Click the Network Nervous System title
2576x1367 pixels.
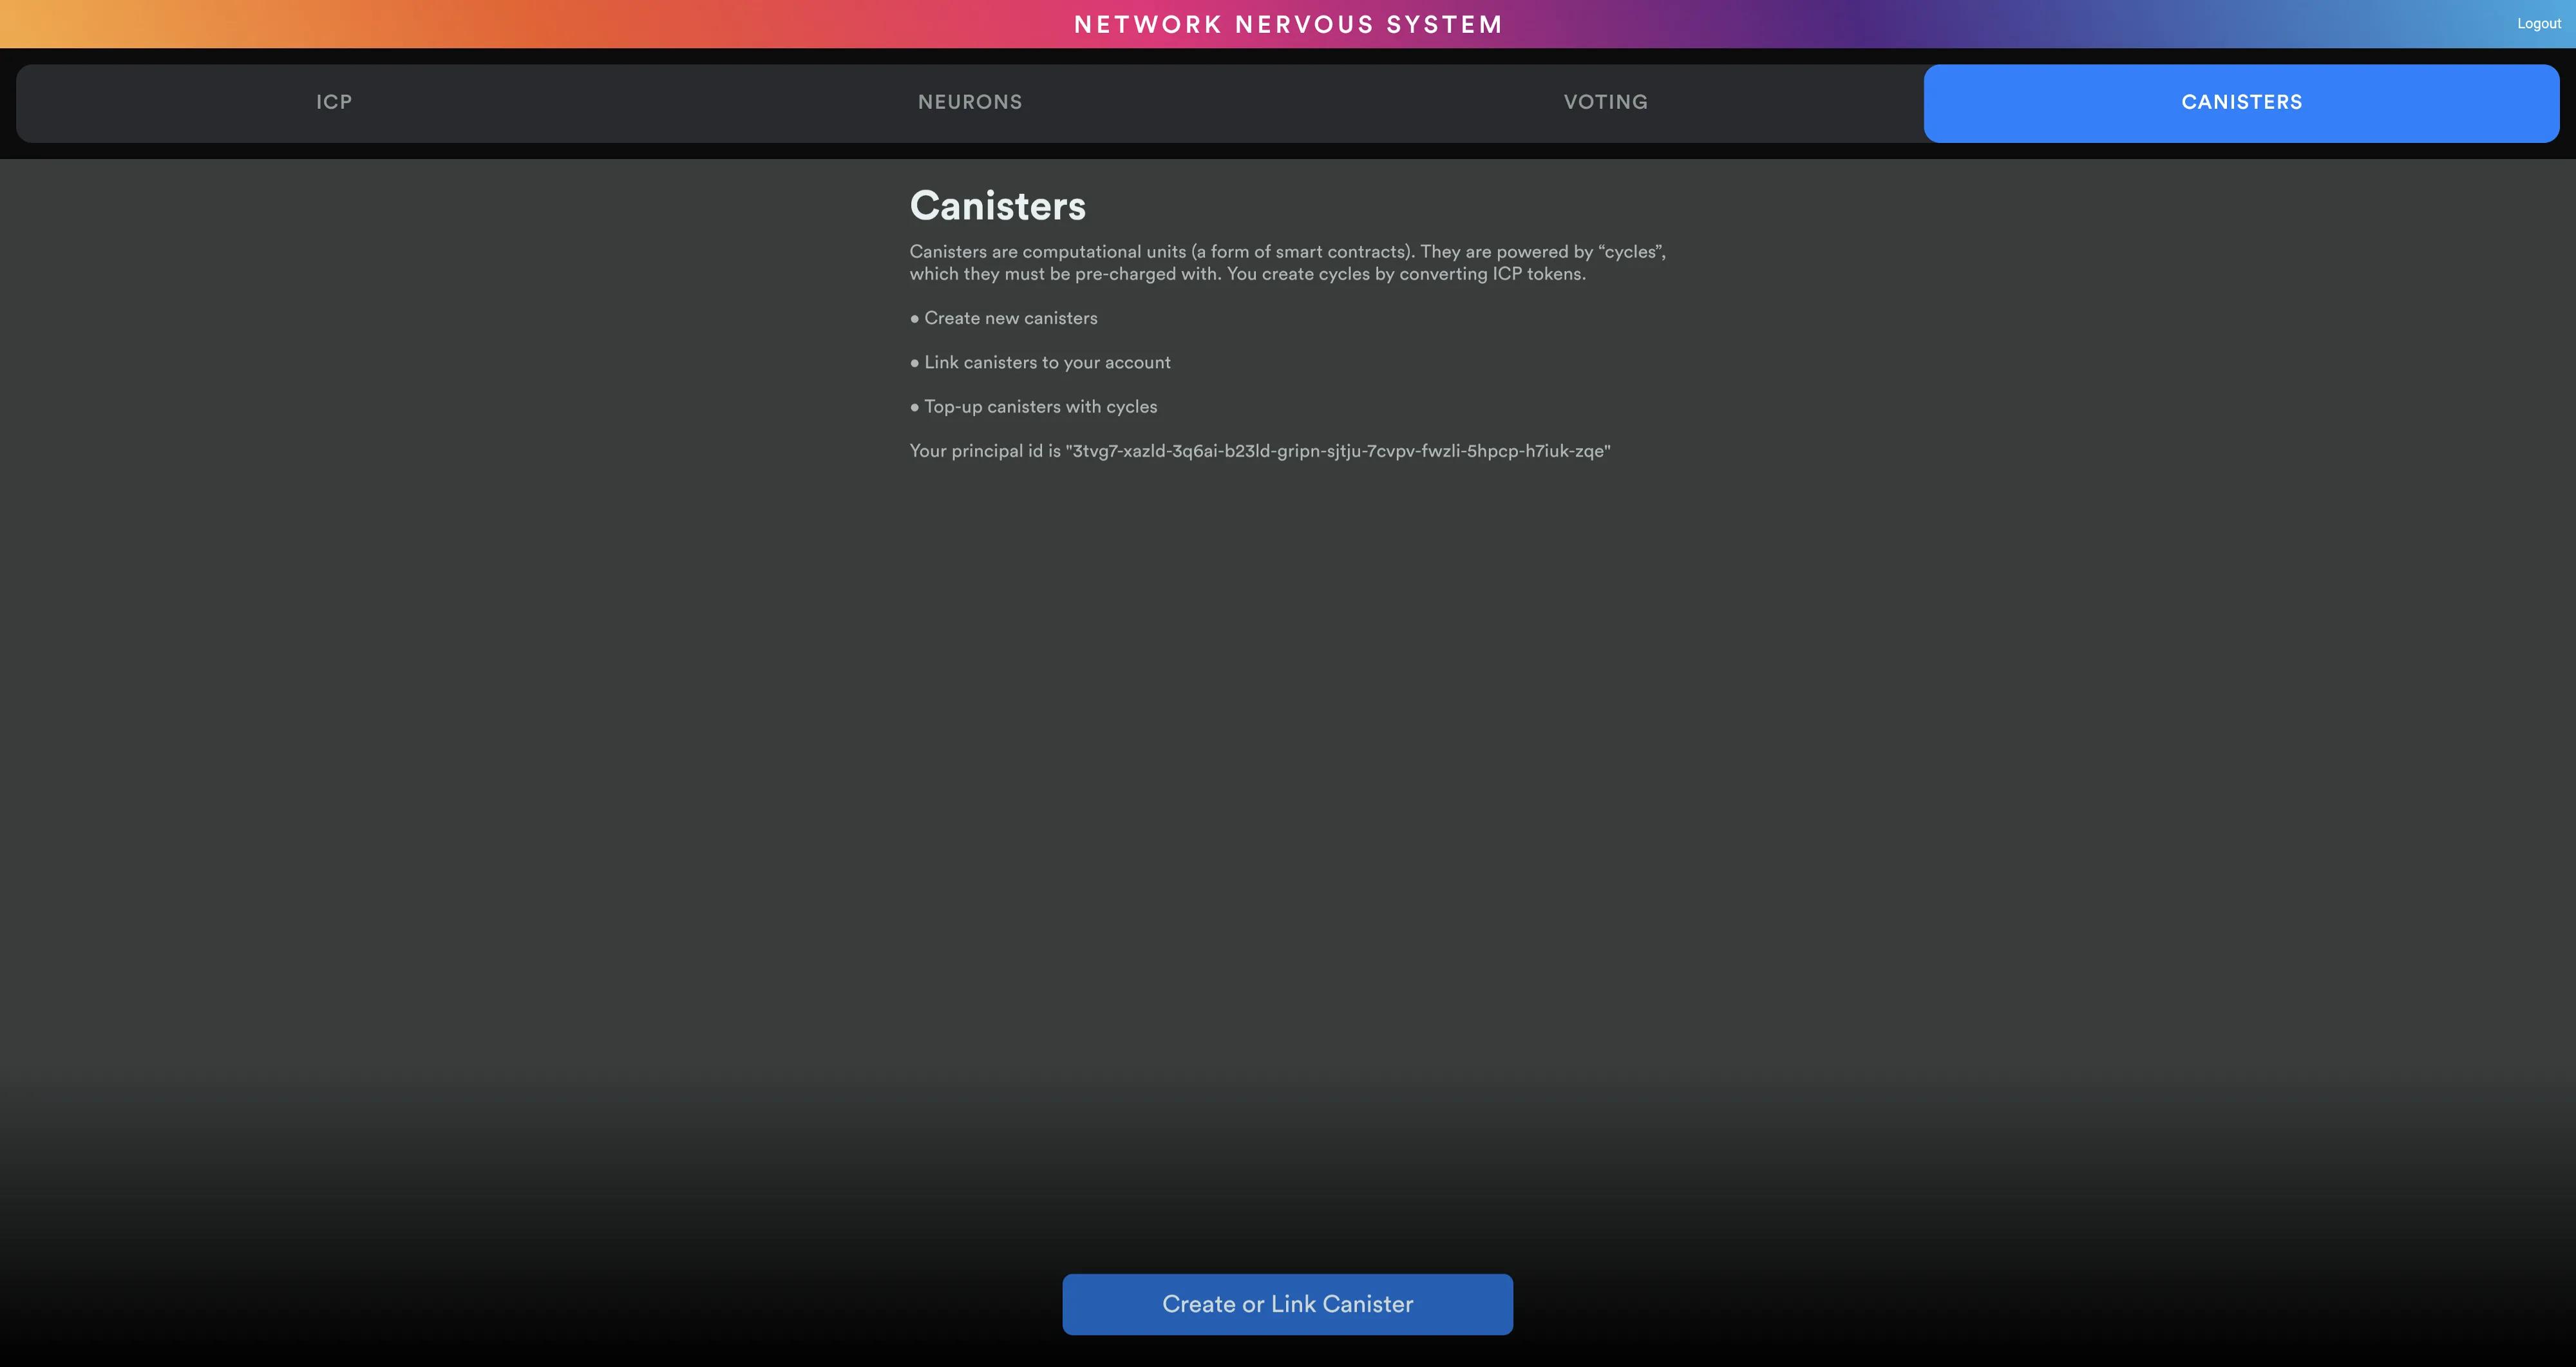(x=1288, y=24)
